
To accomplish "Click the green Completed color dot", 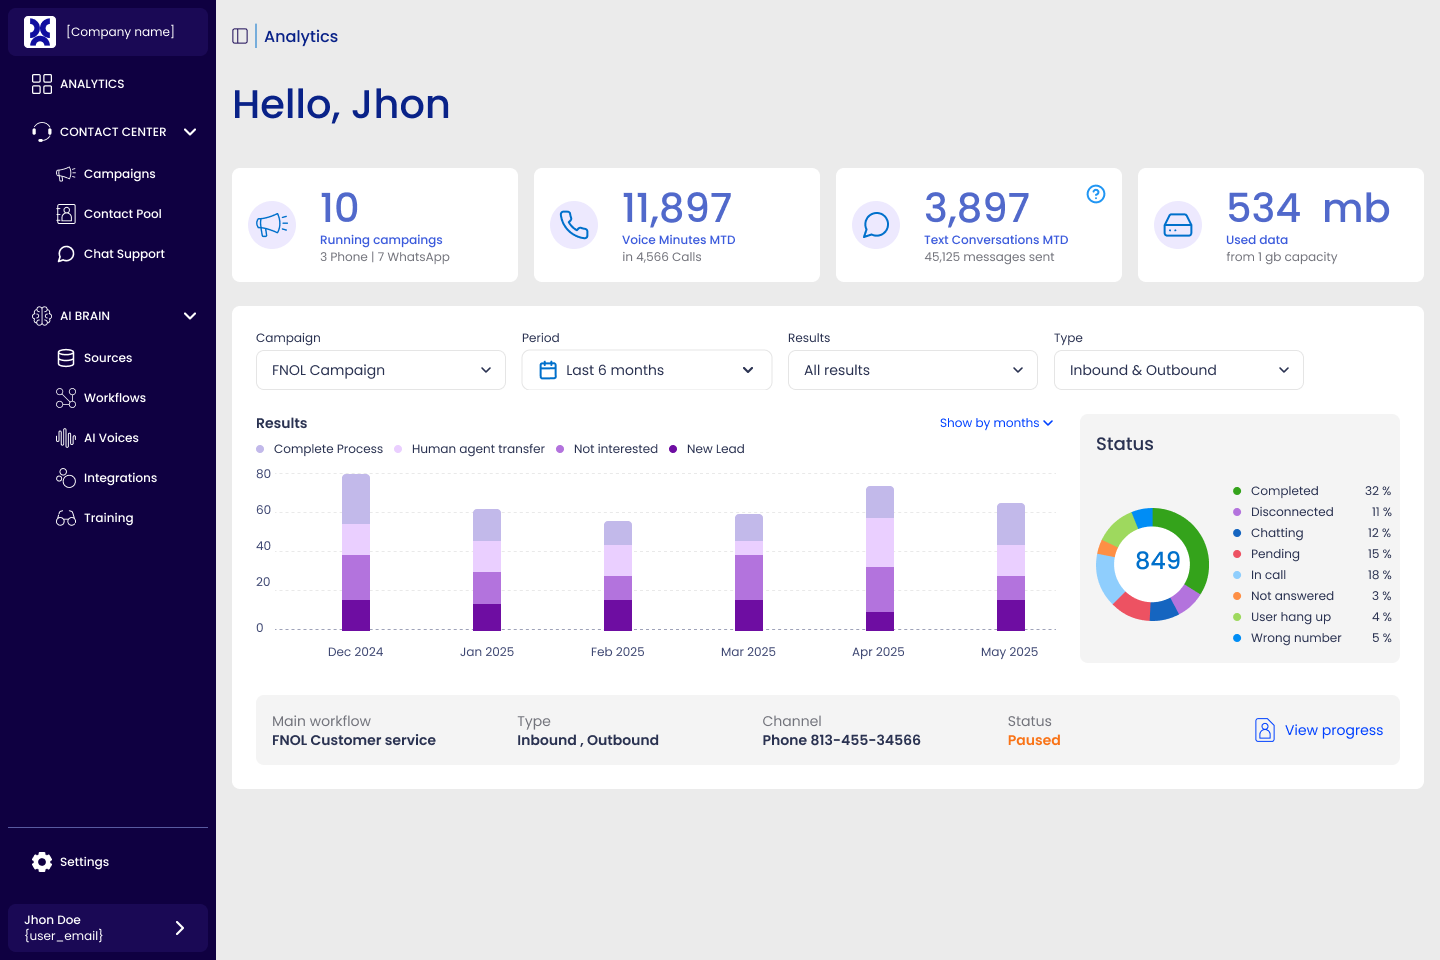I will (x=1237, y=491).
